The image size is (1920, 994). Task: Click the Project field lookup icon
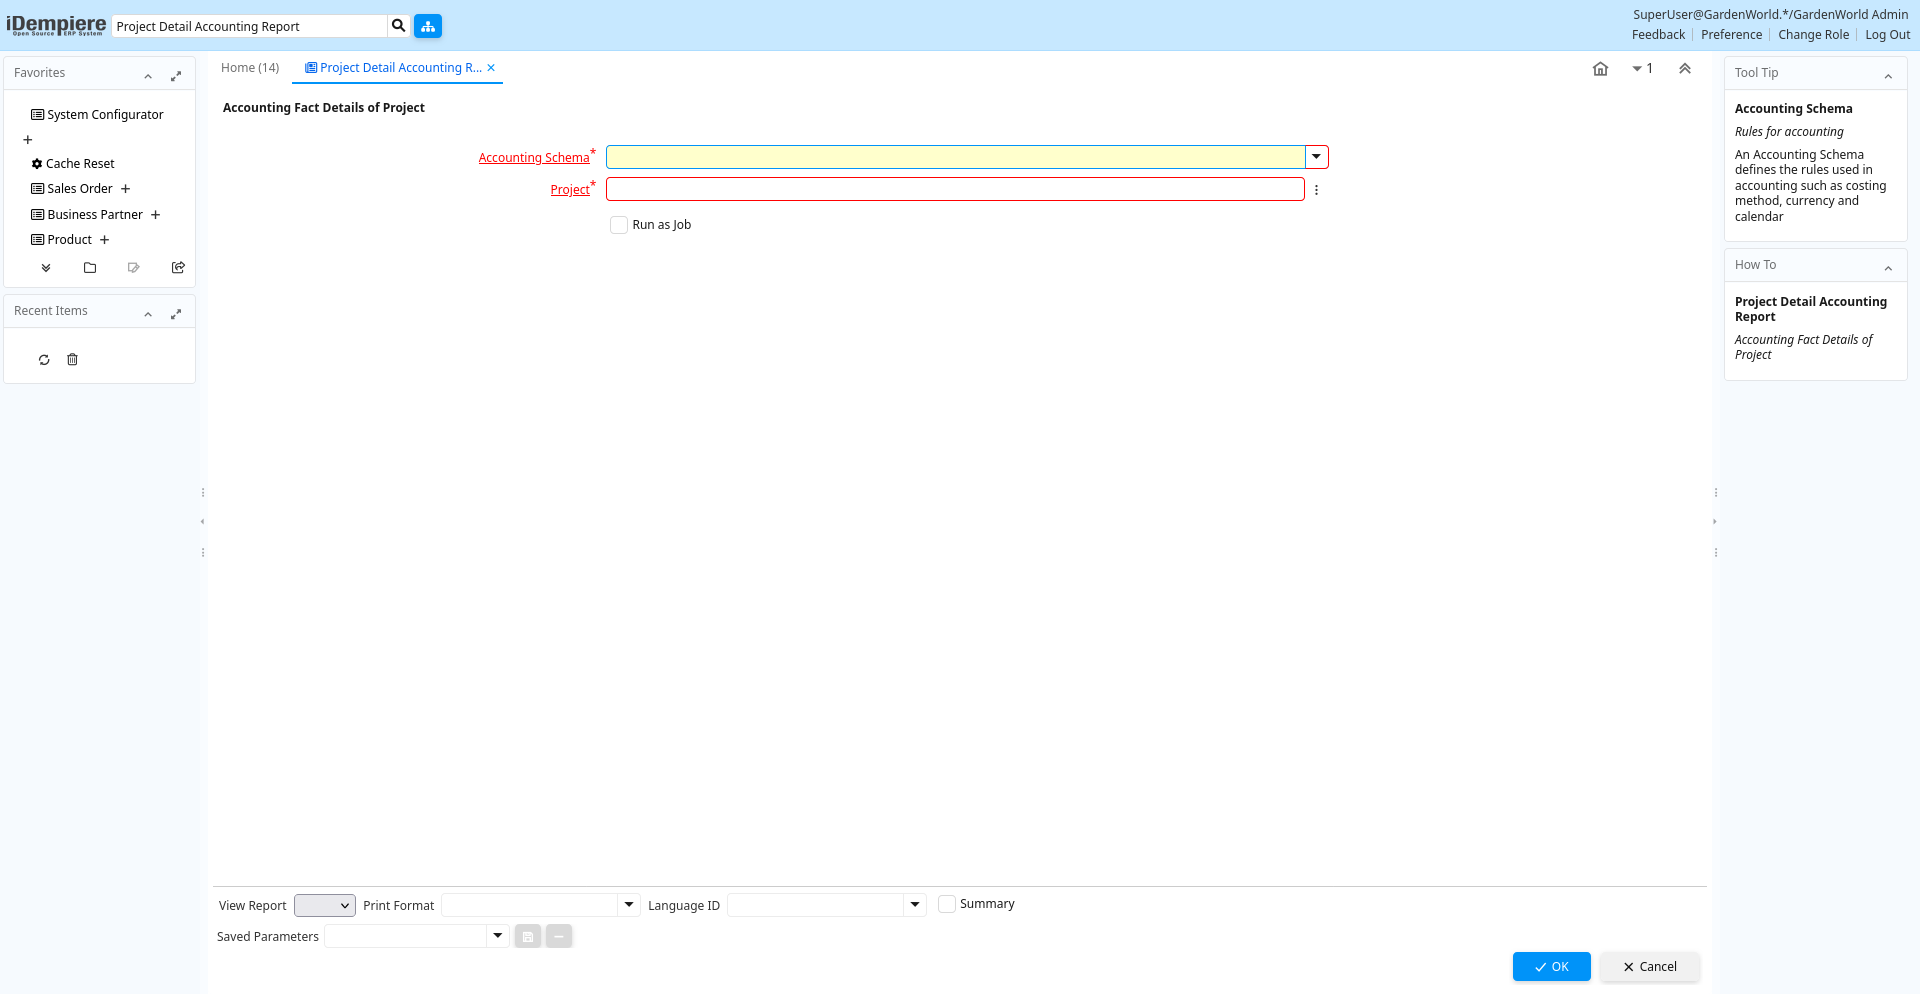click(1316, 190)
